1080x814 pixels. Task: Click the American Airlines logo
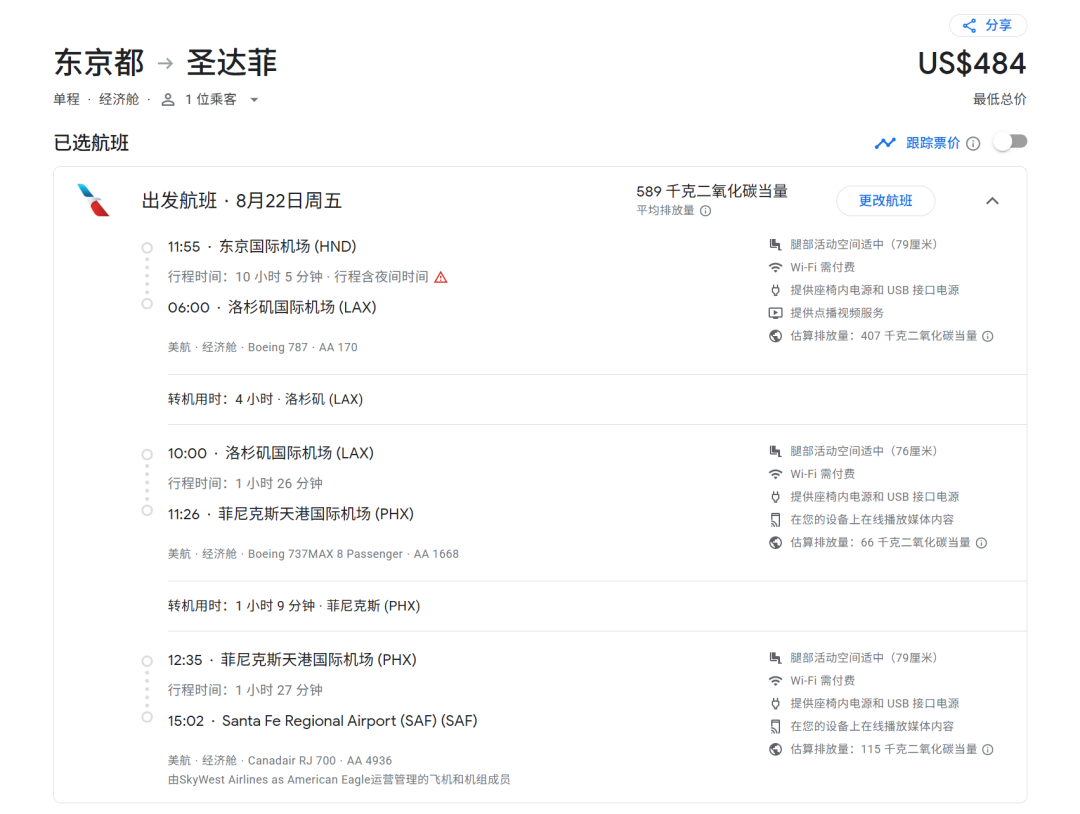[93, 201]
